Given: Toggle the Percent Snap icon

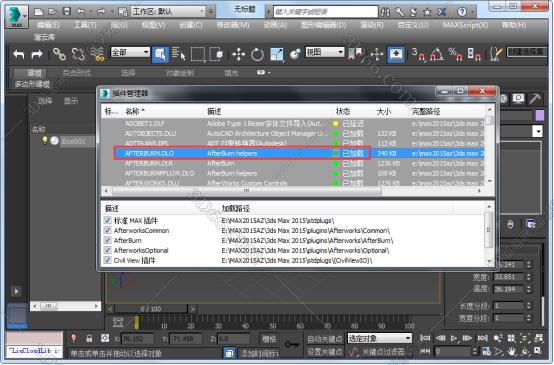Looking at the screenshot, I should (x=455, y=54).
